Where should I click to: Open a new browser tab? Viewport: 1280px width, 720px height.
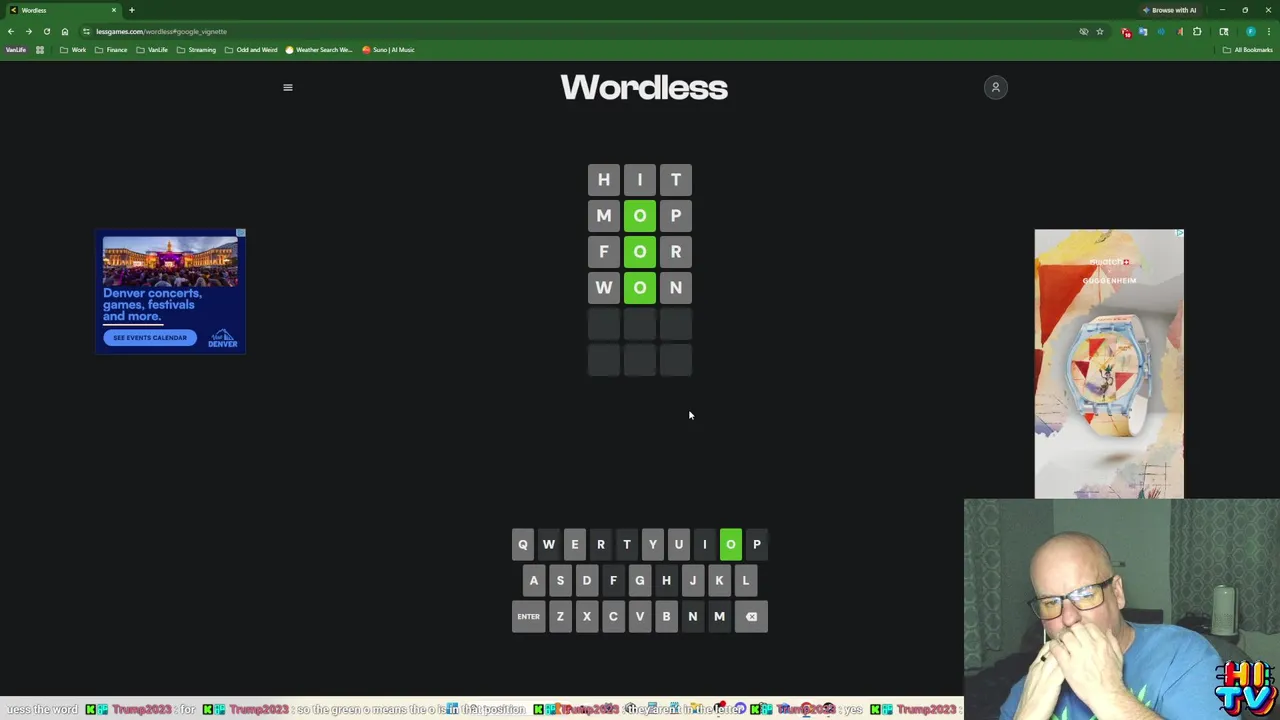click(131, 10)
